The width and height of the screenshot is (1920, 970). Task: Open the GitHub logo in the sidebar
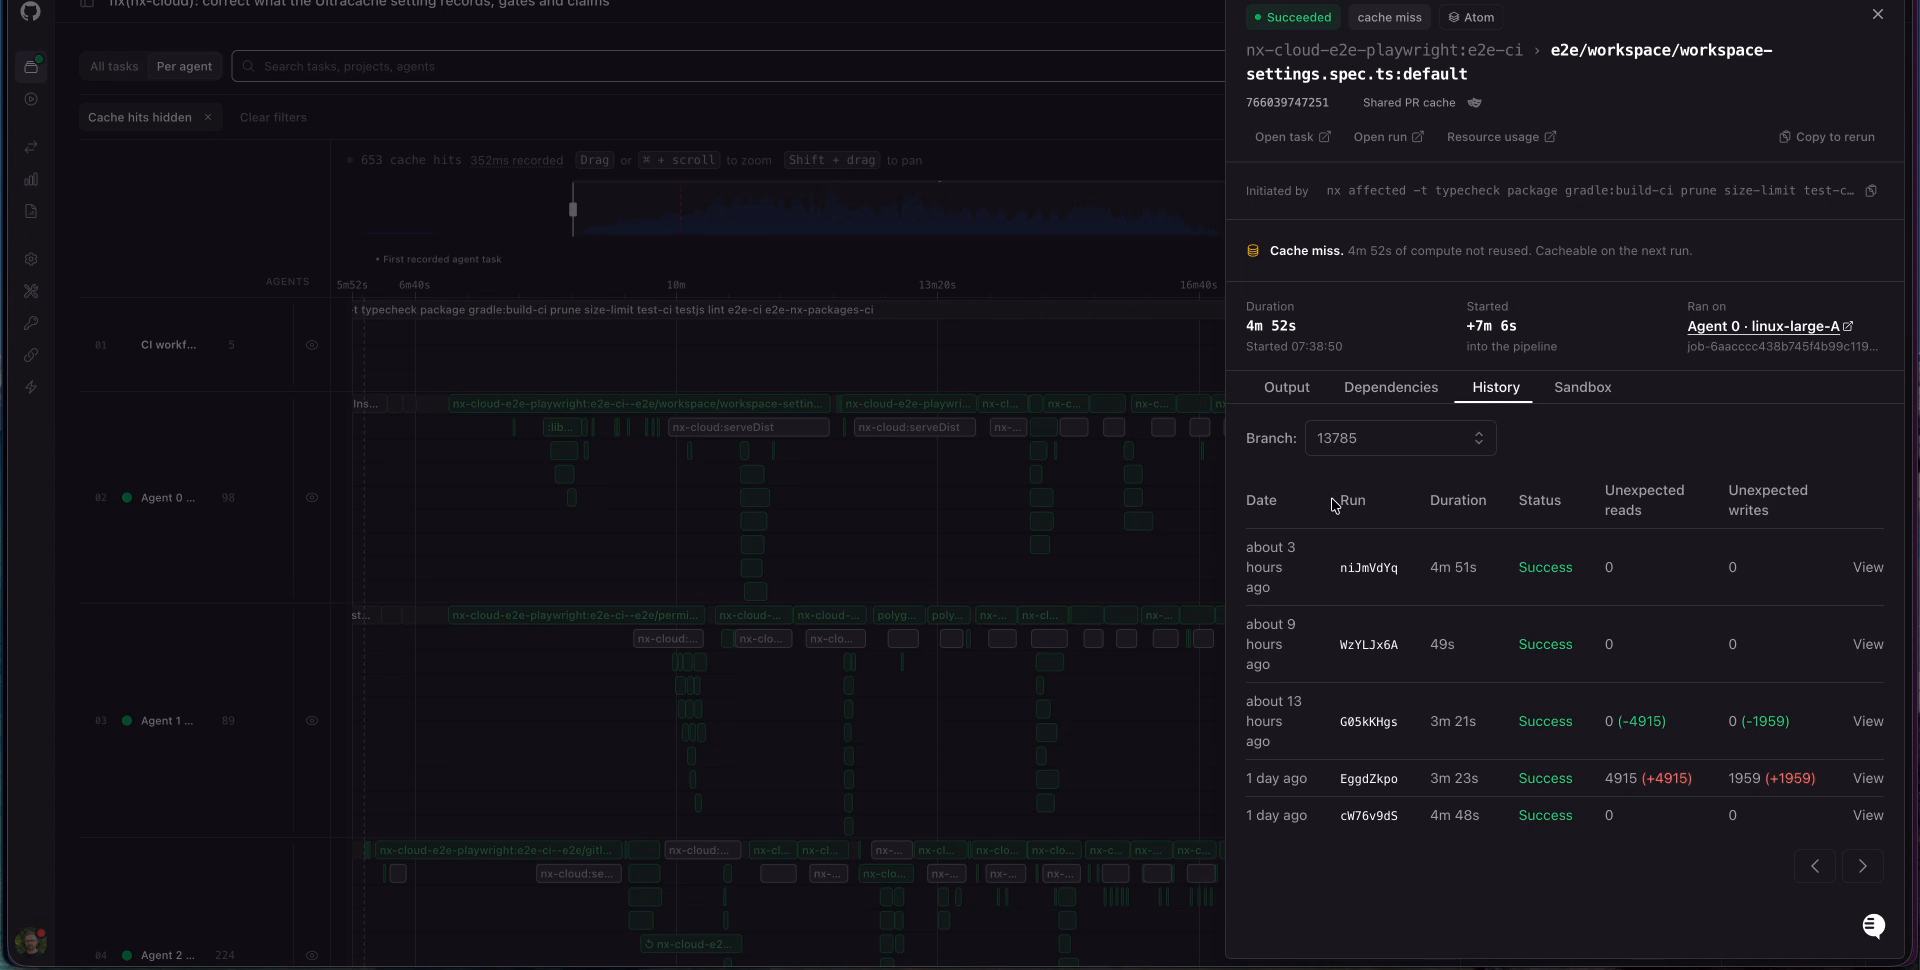click(x=30, y=11)
